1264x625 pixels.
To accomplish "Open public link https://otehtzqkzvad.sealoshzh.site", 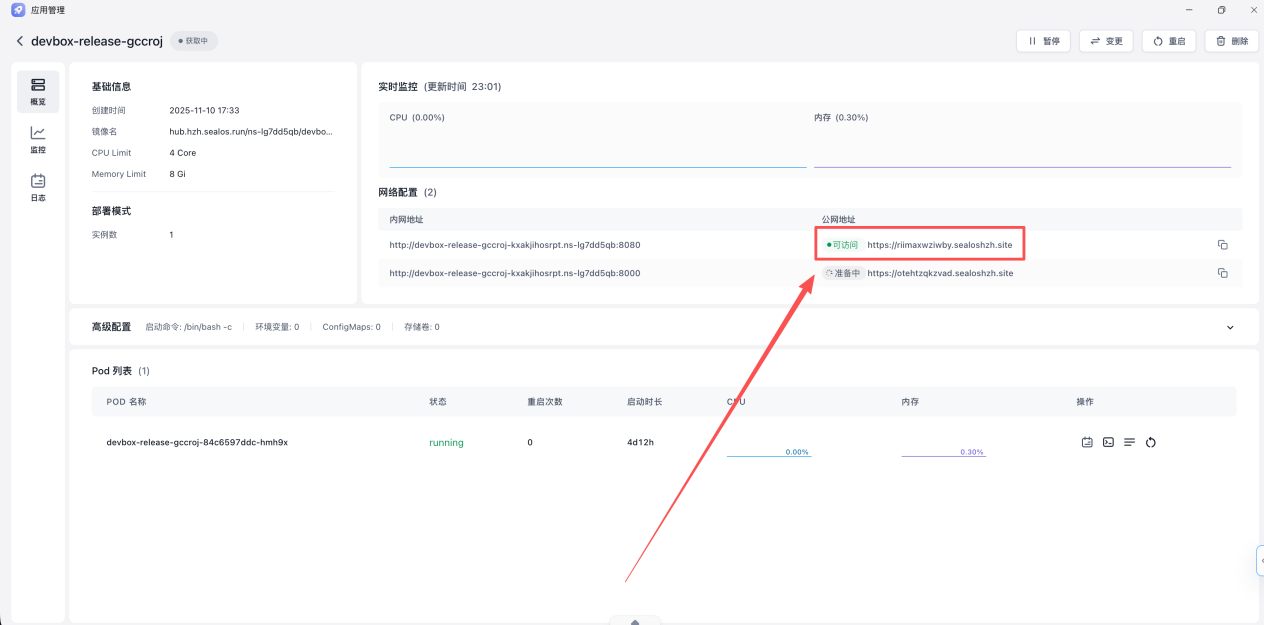I will click(940, 273).
